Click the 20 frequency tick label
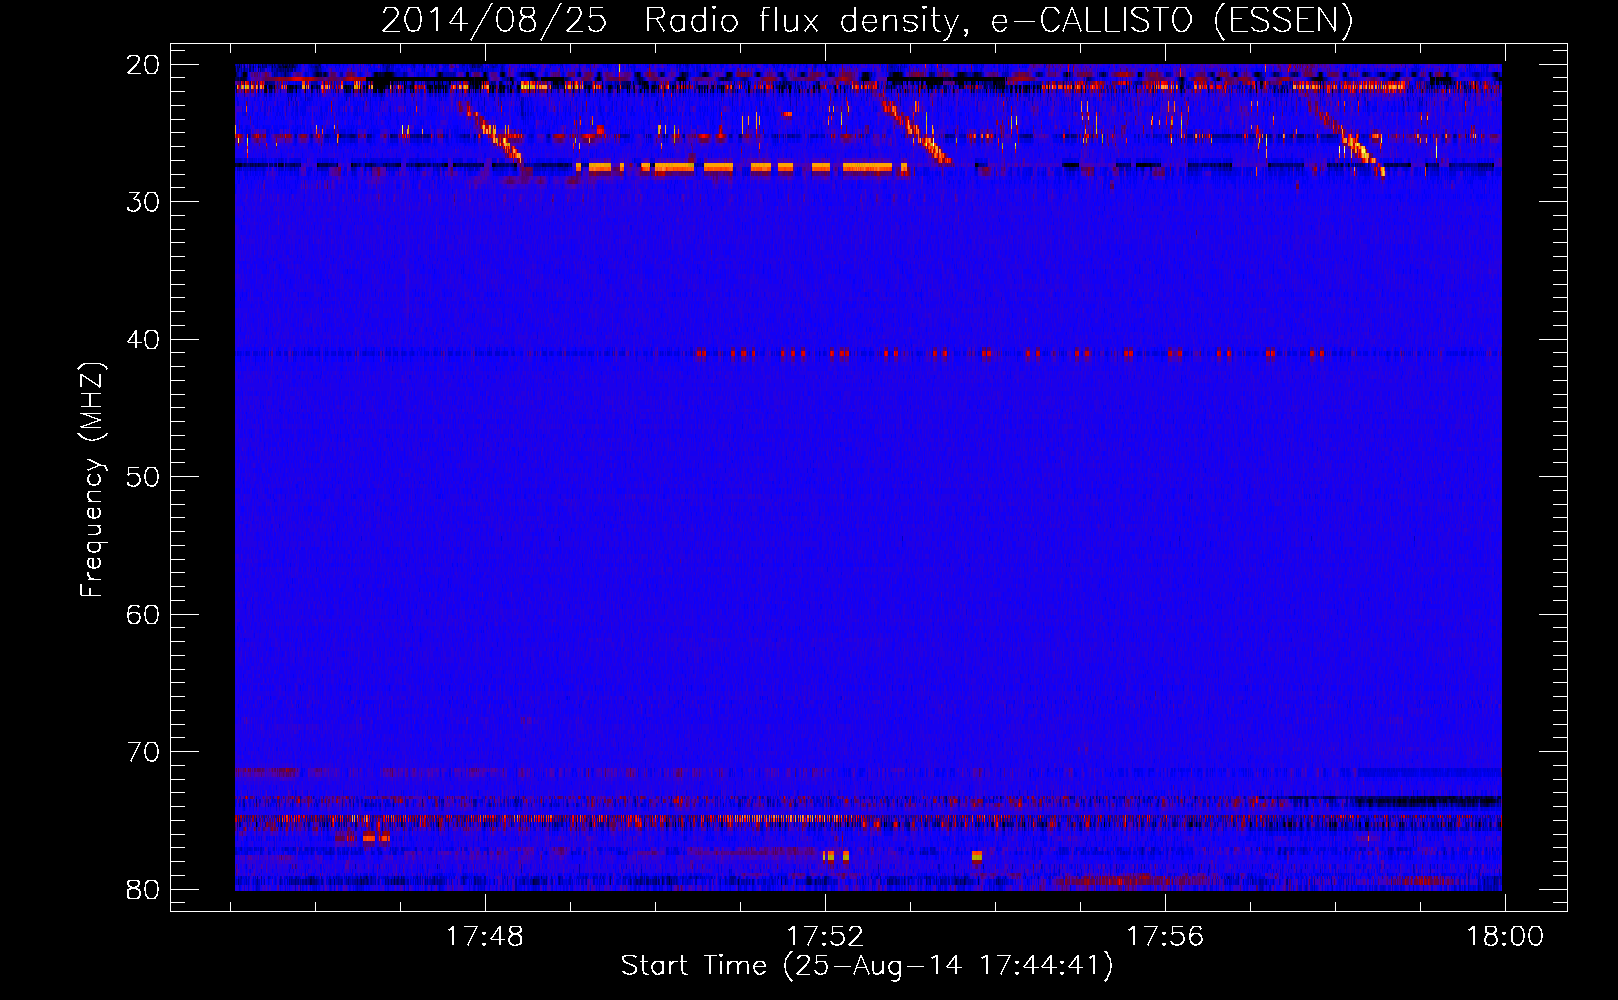Viewport: 1618px width, 1000px height. pos(143,65)
